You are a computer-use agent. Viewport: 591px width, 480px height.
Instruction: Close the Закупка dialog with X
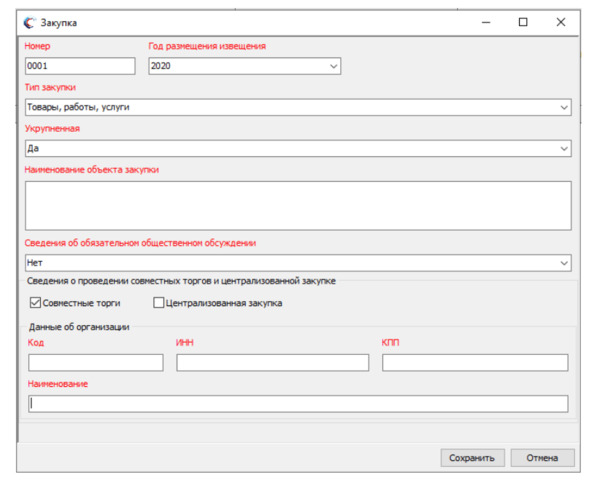(560, 22)
